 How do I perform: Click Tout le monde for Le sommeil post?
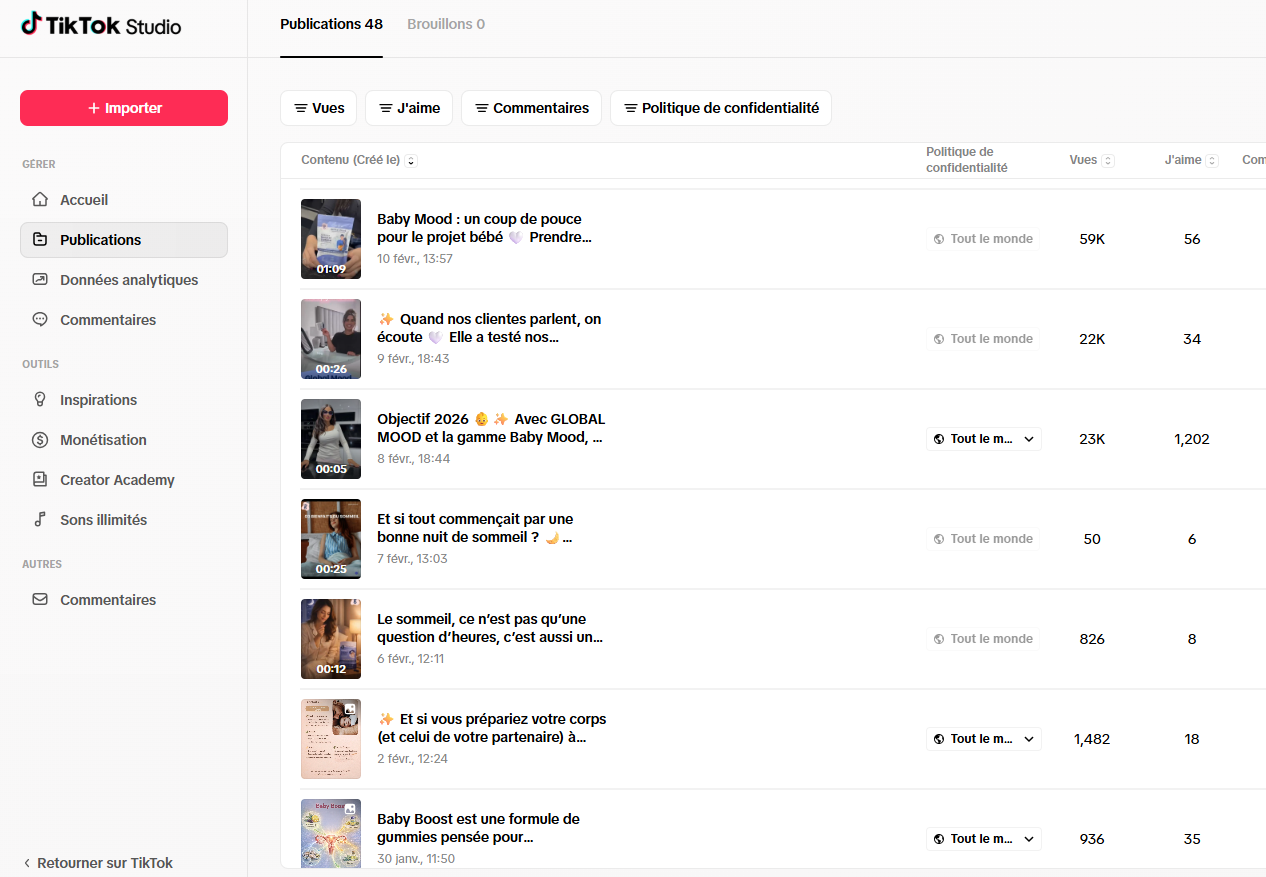(x=983, y=639)
